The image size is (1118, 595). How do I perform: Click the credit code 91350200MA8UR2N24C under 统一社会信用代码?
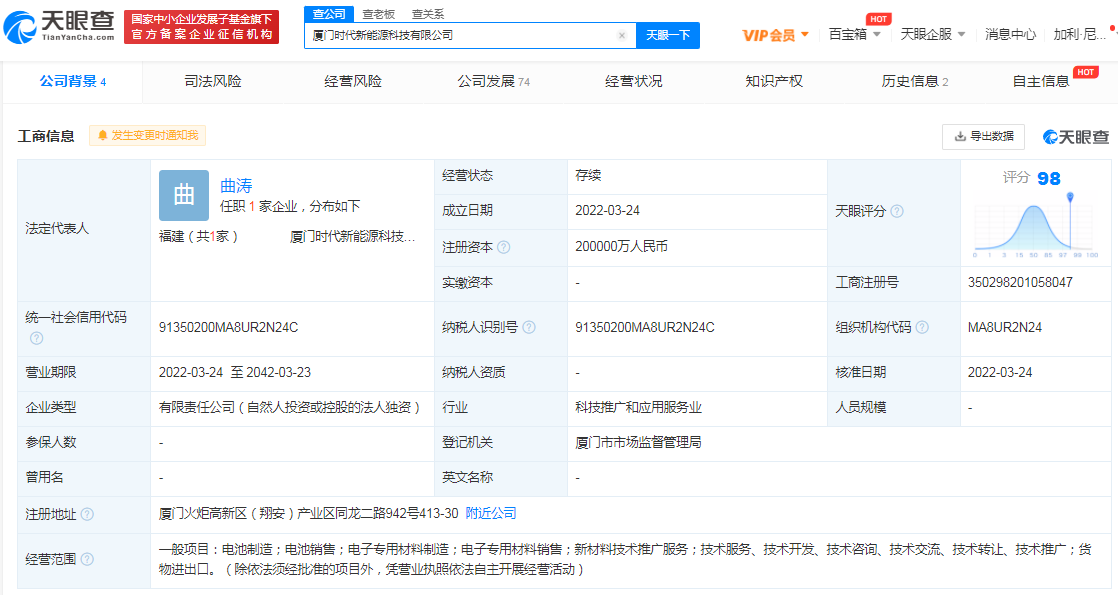228,327
